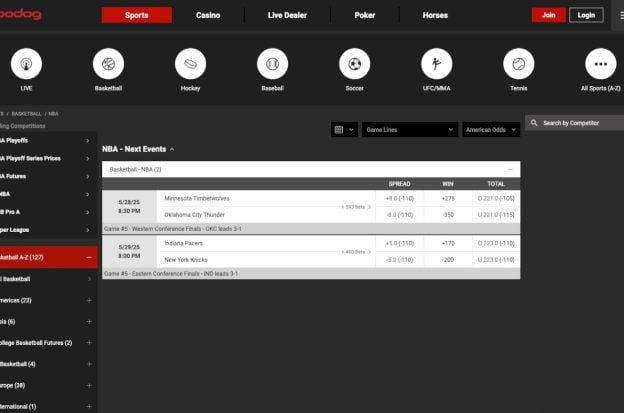
Task: Select the Baseball sport icon
Action: (x=272, y=65)
